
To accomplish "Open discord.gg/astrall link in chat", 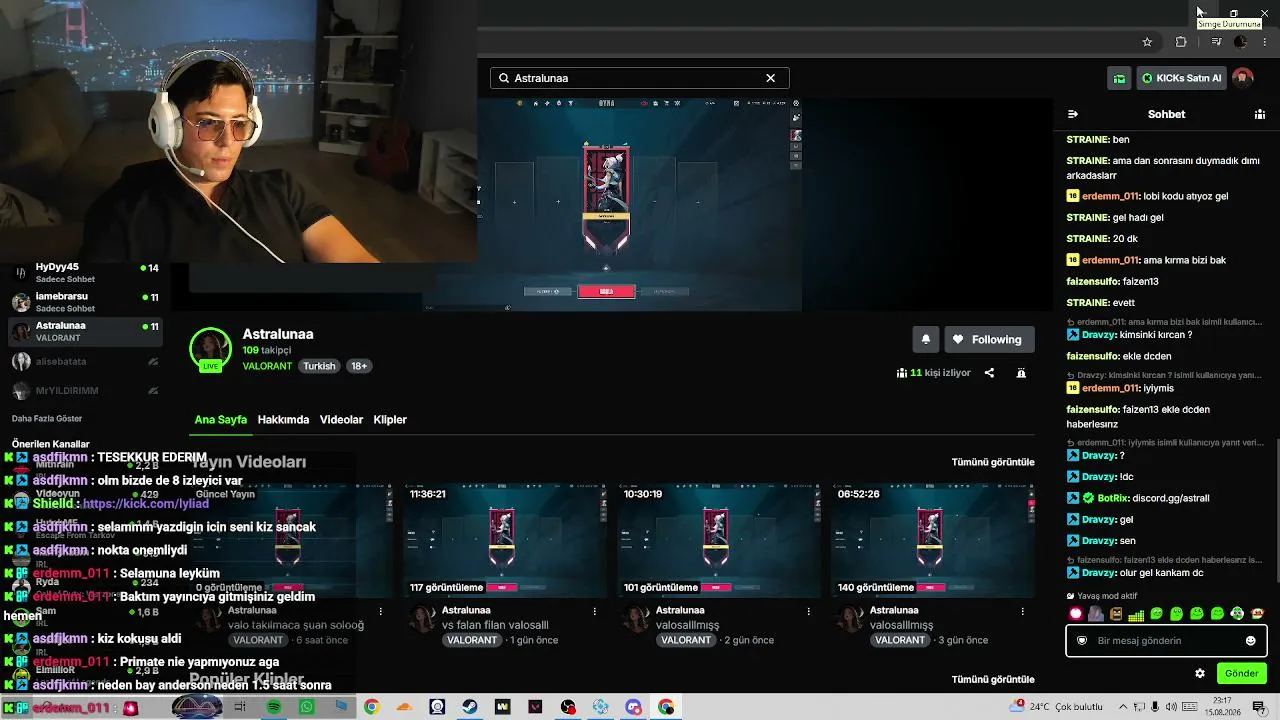I will click(x=1169, y=498).
